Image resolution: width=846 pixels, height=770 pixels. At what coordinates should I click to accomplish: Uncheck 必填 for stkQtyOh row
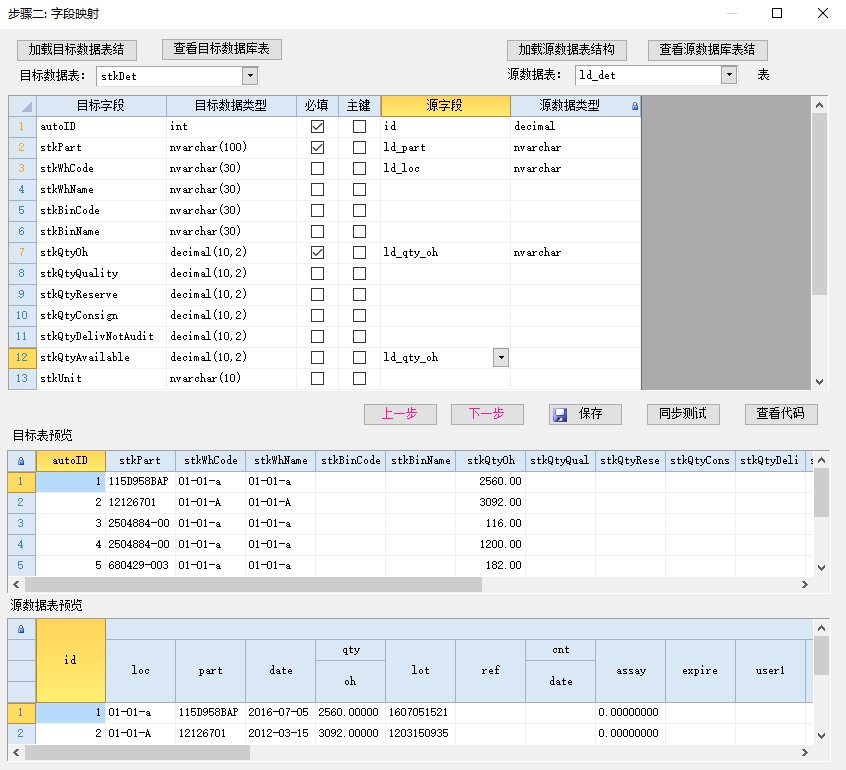317,253
